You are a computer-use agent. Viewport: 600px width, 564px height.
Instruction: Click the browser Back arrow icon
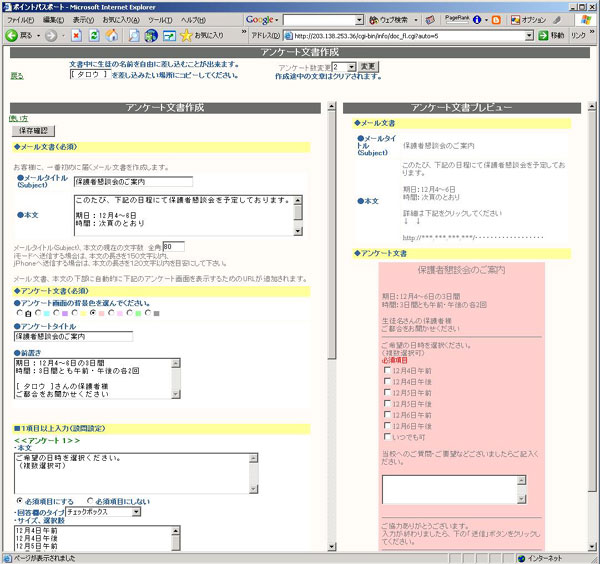[11, 35]
